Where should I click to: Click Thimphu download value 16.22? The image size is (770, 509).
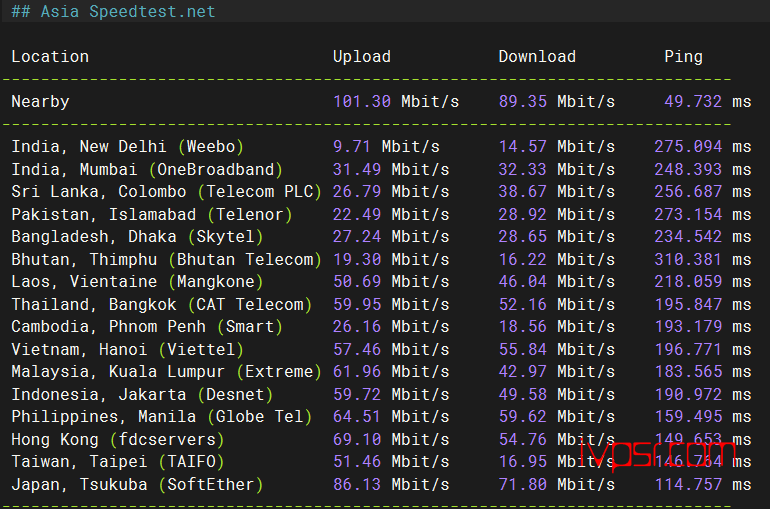[522, 259]
